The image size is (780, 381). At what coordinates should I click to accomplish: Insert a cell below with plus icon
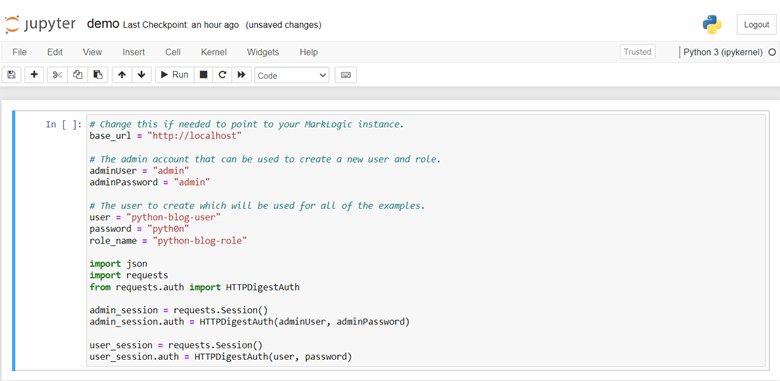click(x=34, y=75)
